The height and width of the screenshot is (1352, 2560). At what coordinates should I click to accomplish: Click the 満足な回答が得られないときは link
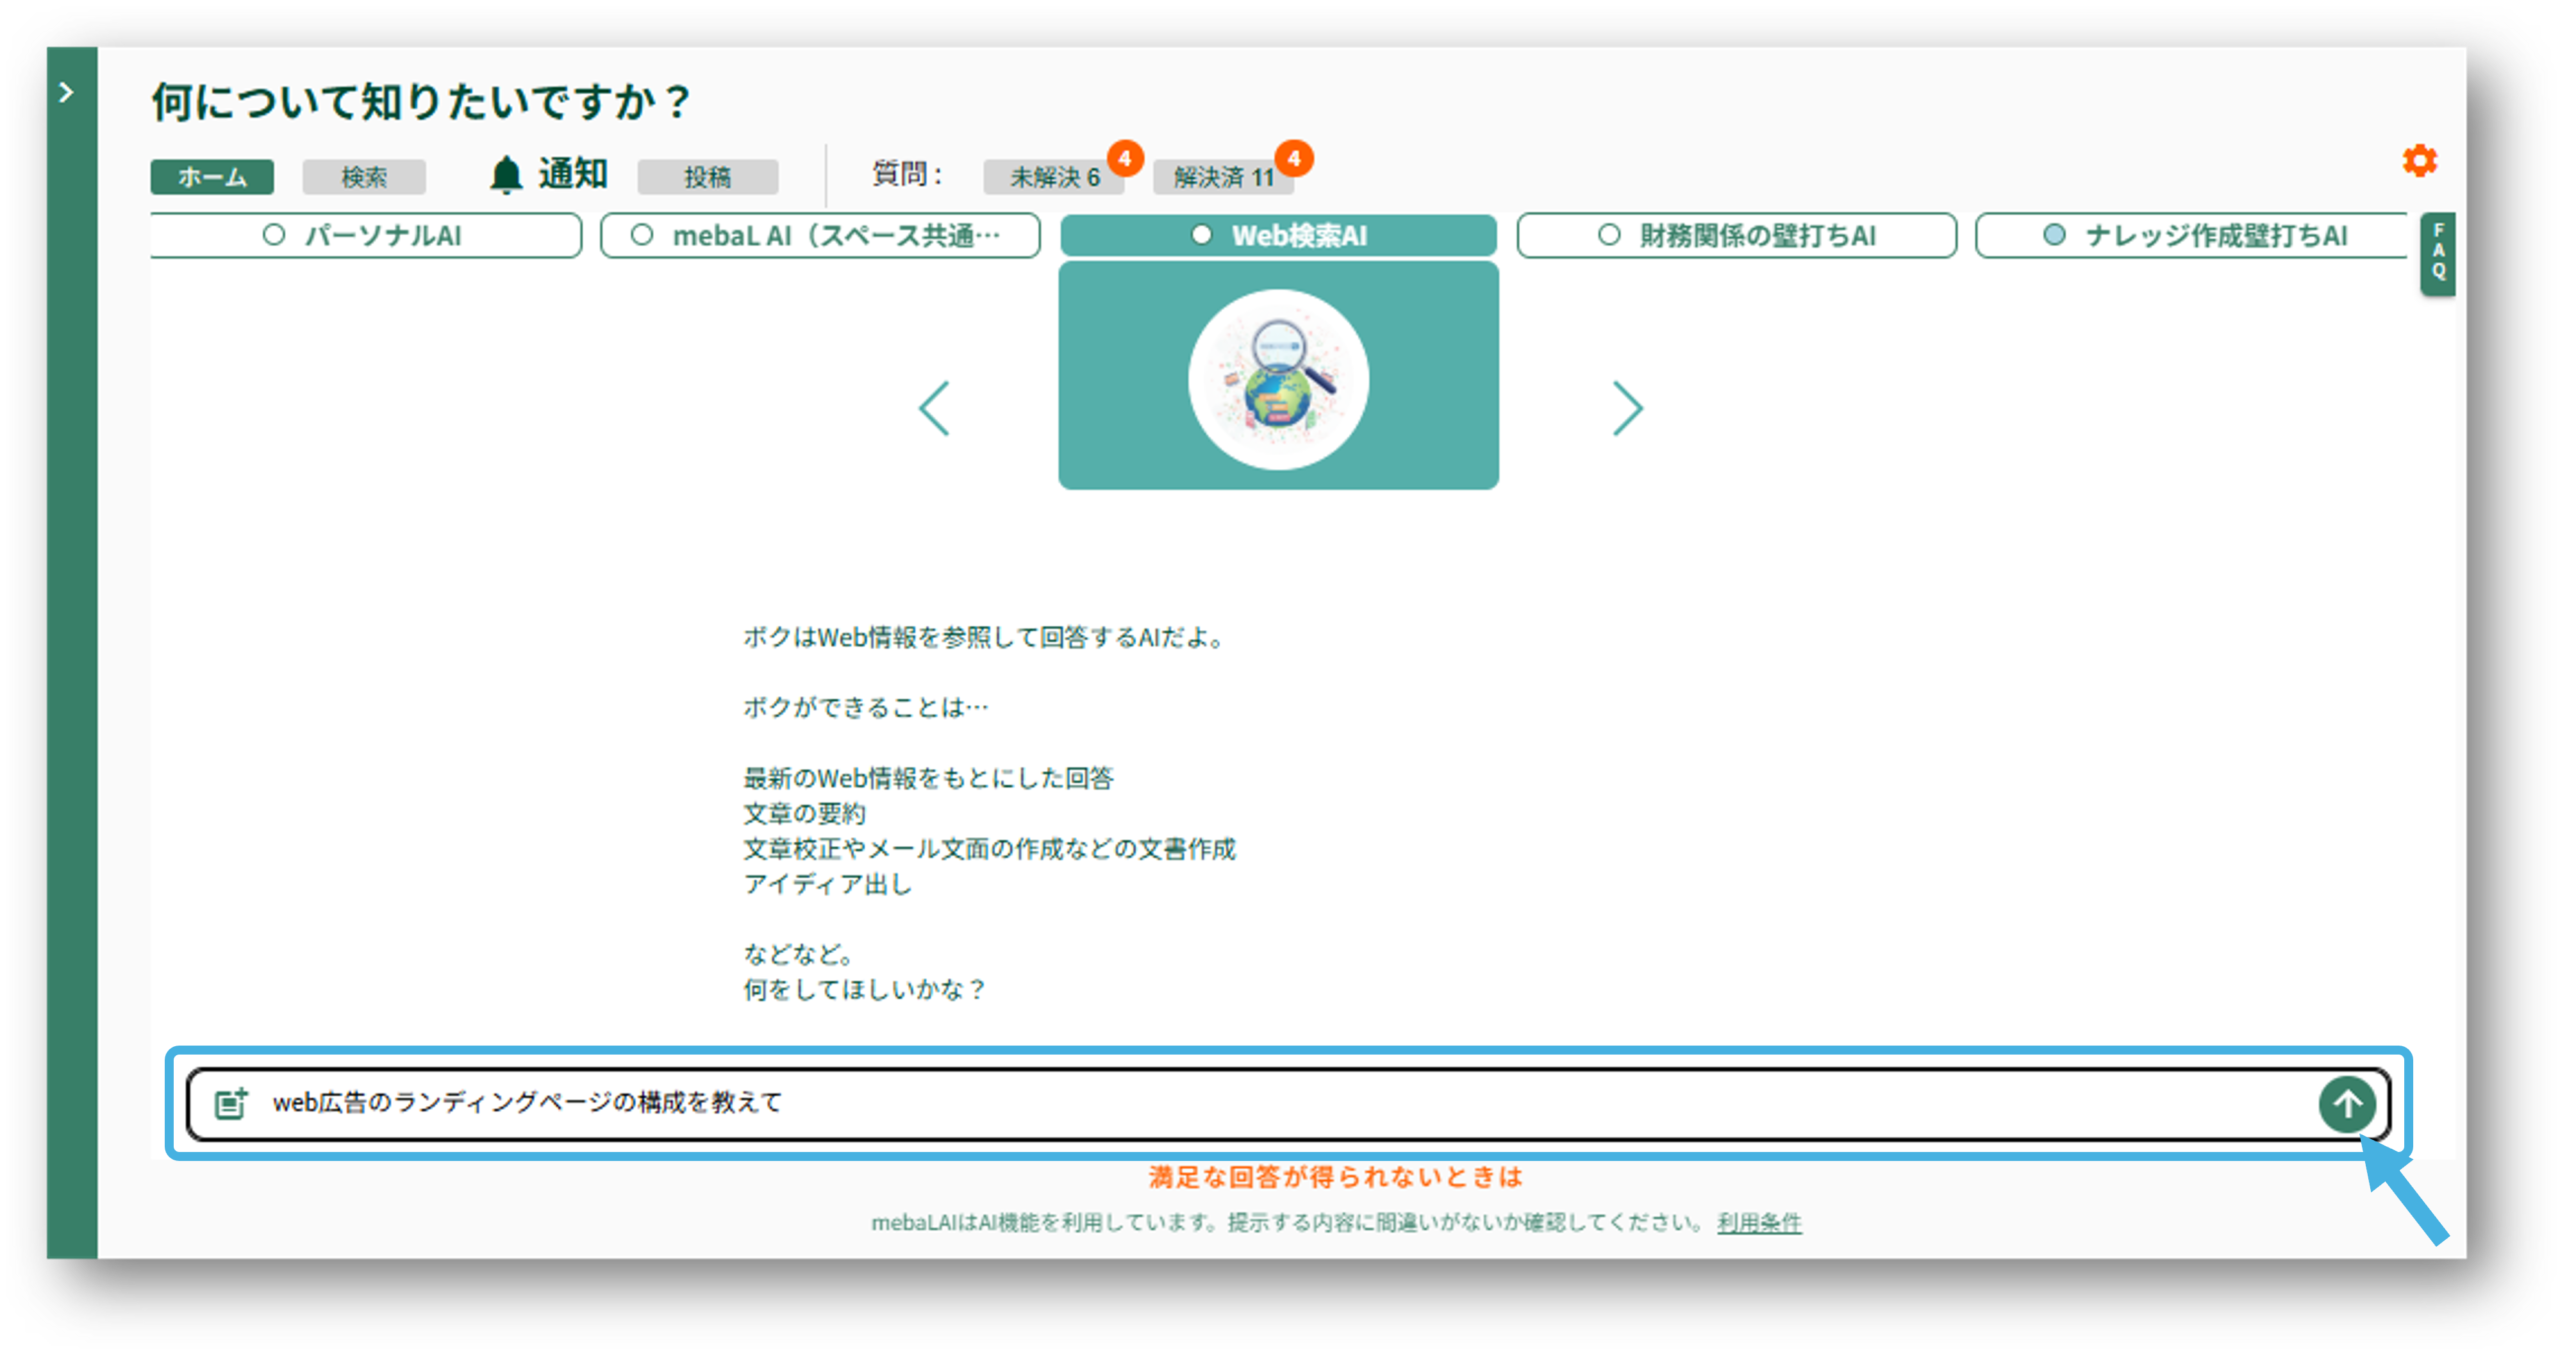pyautogui.click(x=1335, y=1177)
